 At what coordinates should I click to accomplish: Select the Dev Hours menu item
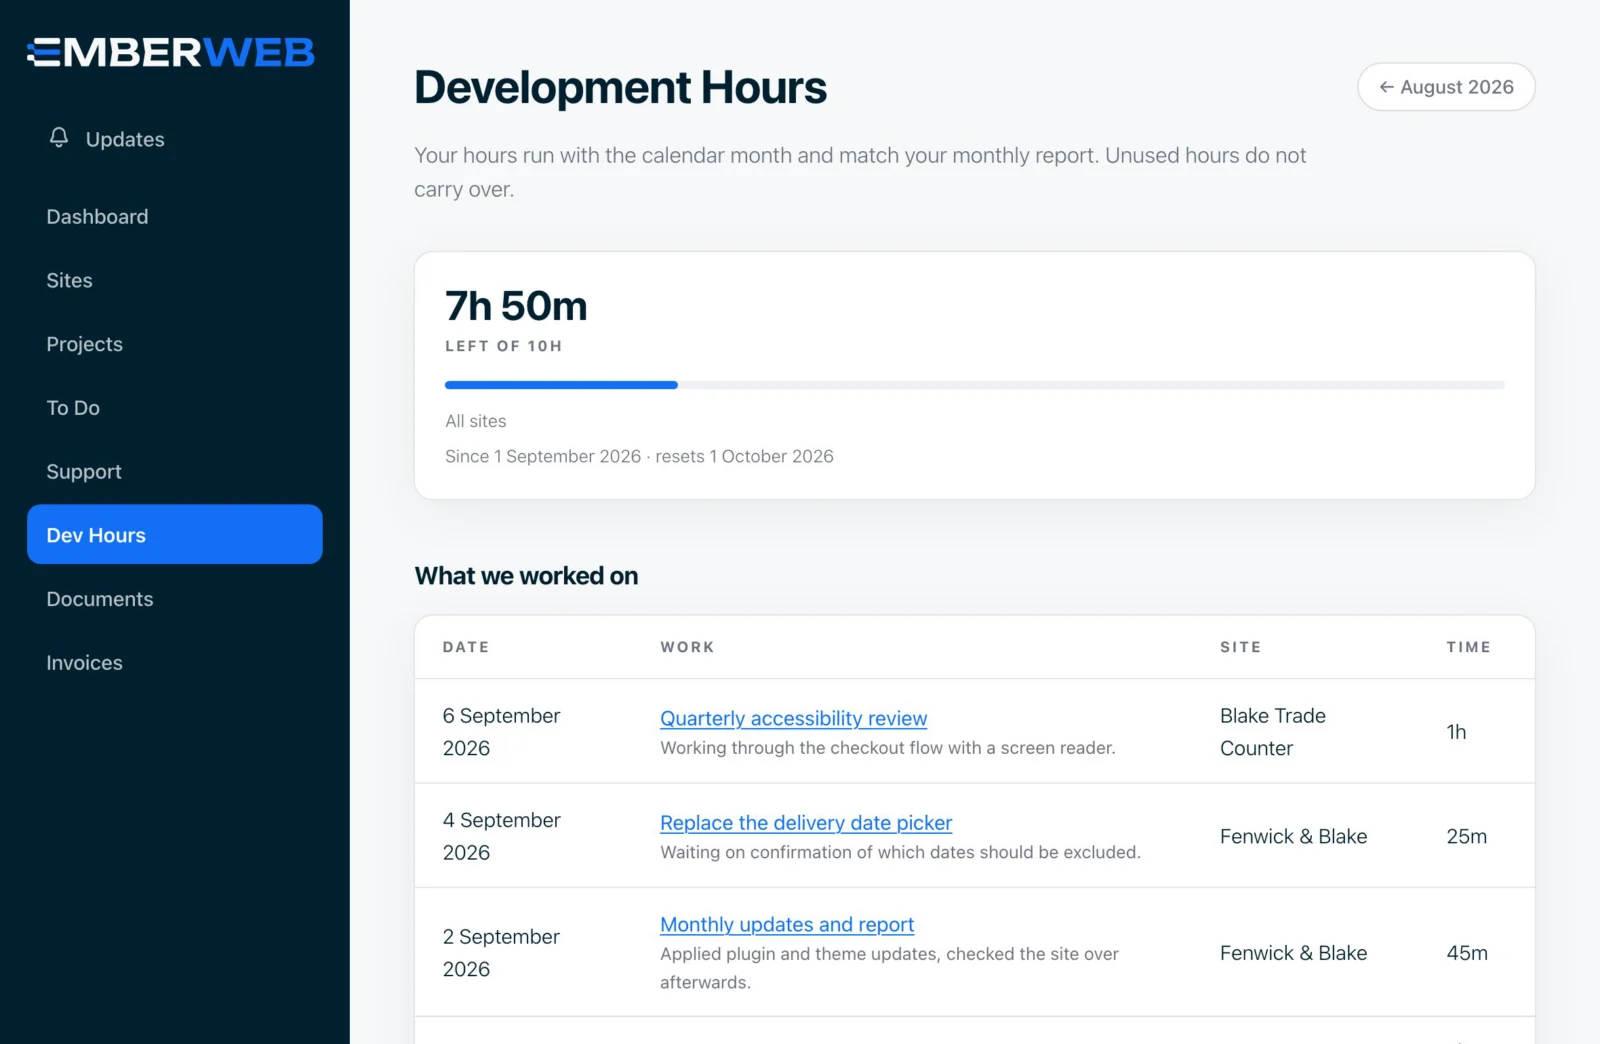pos(174,535)
